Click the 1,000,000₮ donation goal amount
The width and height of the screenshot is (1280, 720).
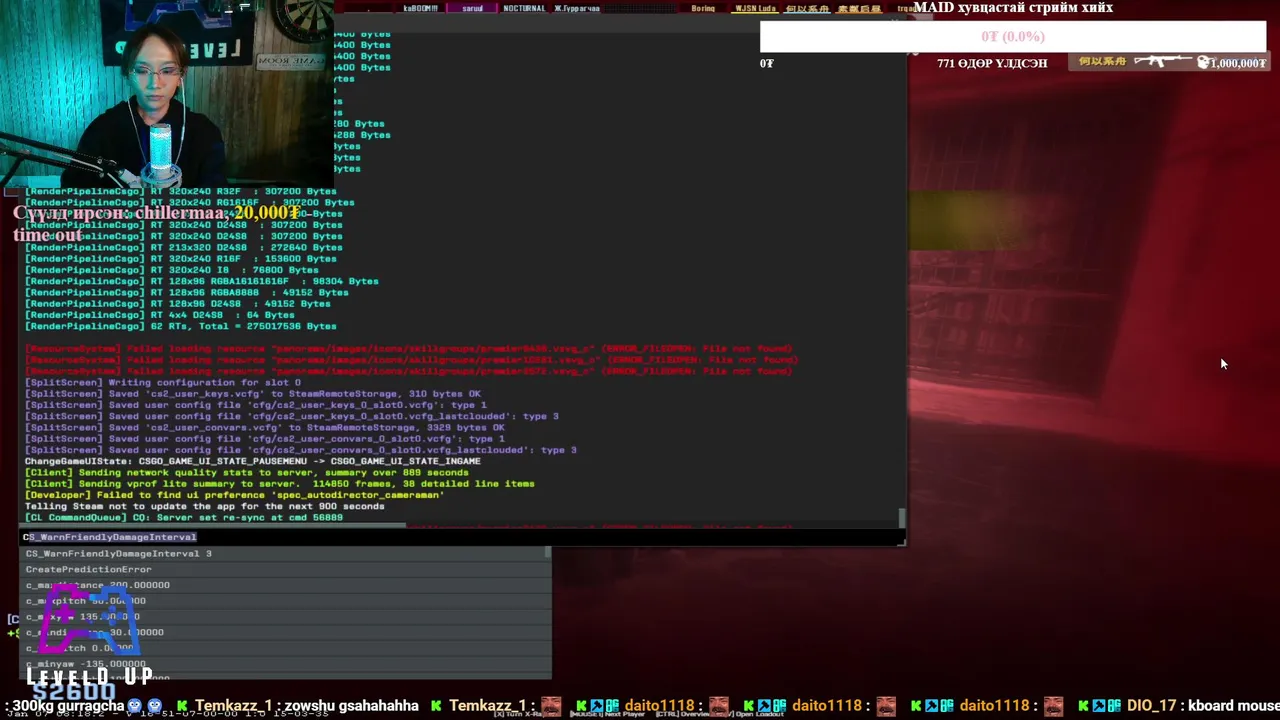[1237, 63]
